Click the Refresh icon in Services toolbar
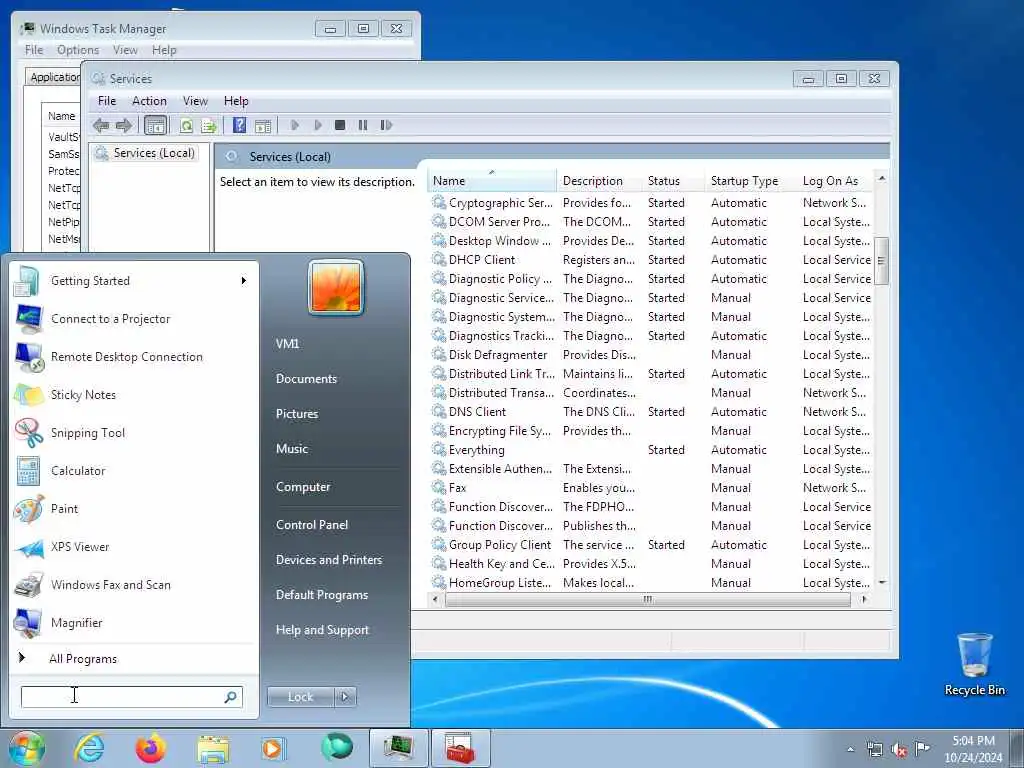Screen dimensions: 1024x768 186,125
